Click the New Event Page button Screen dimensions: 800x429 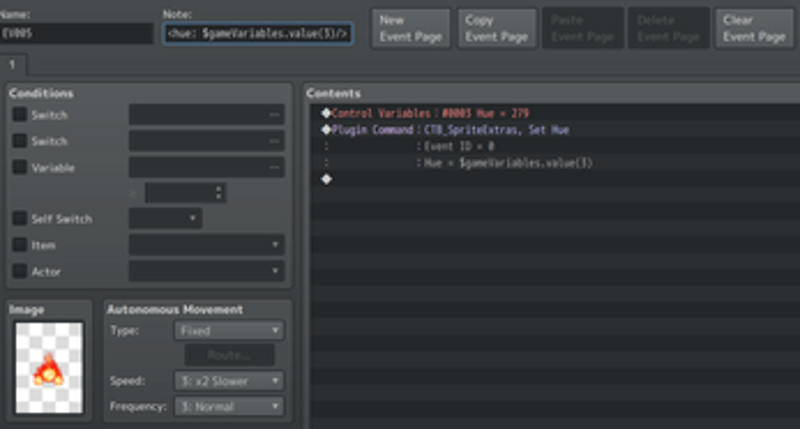pos(411,28)
